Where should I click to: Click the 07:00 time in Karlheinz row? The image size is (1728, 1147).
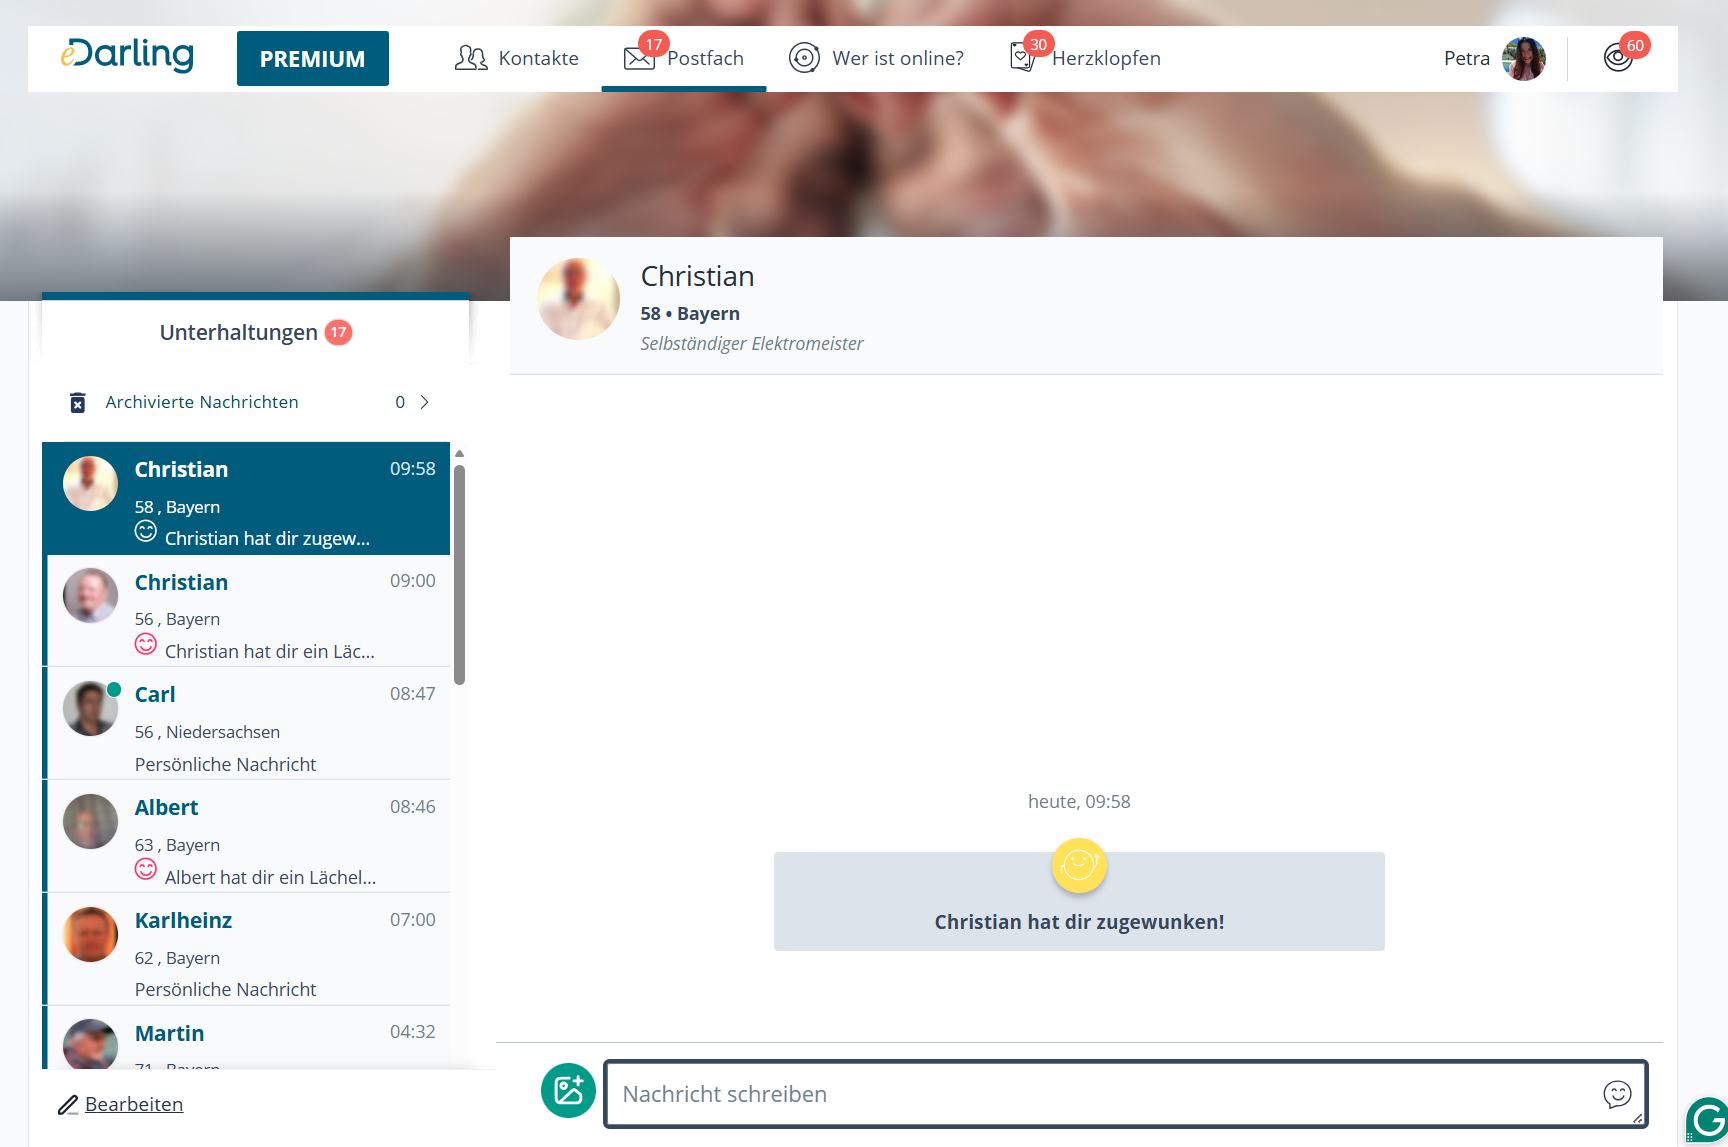pyautogui.click(x=413, y=920)
